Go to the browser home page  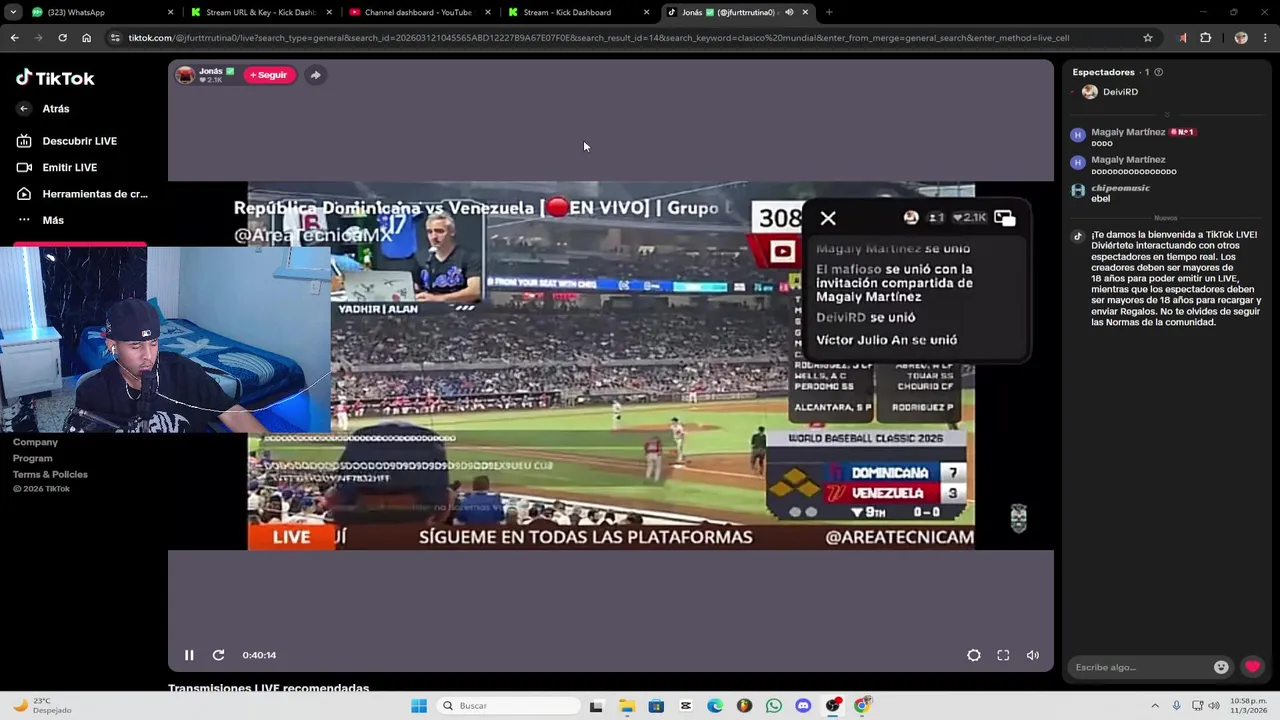pyautogui.click(x=86, y=38)
